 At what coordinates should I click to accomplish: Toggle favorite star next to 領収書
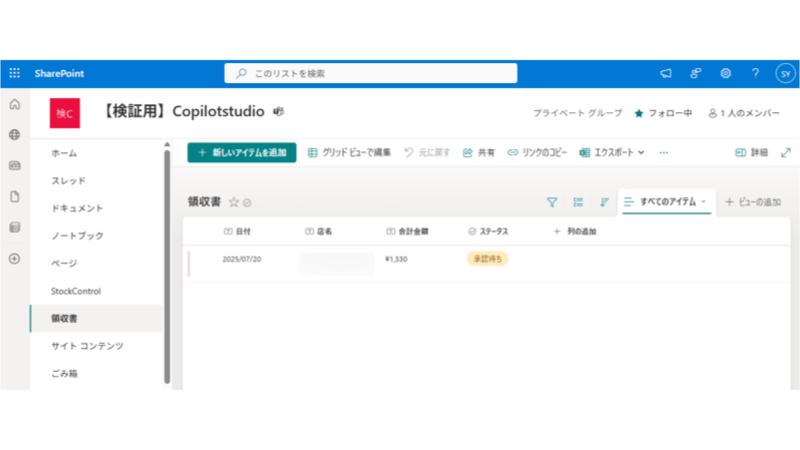(x=234, y=202)
